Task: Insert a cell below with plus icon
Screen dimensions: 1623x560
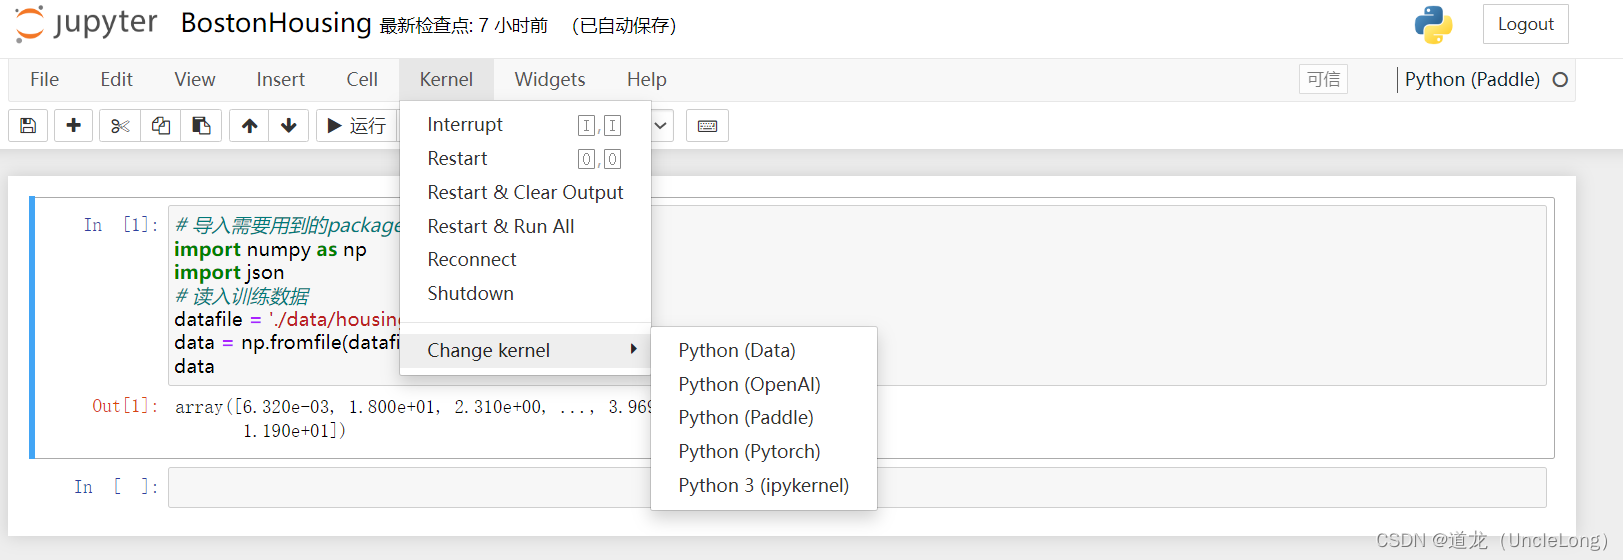Action: (x=73, y=126)
